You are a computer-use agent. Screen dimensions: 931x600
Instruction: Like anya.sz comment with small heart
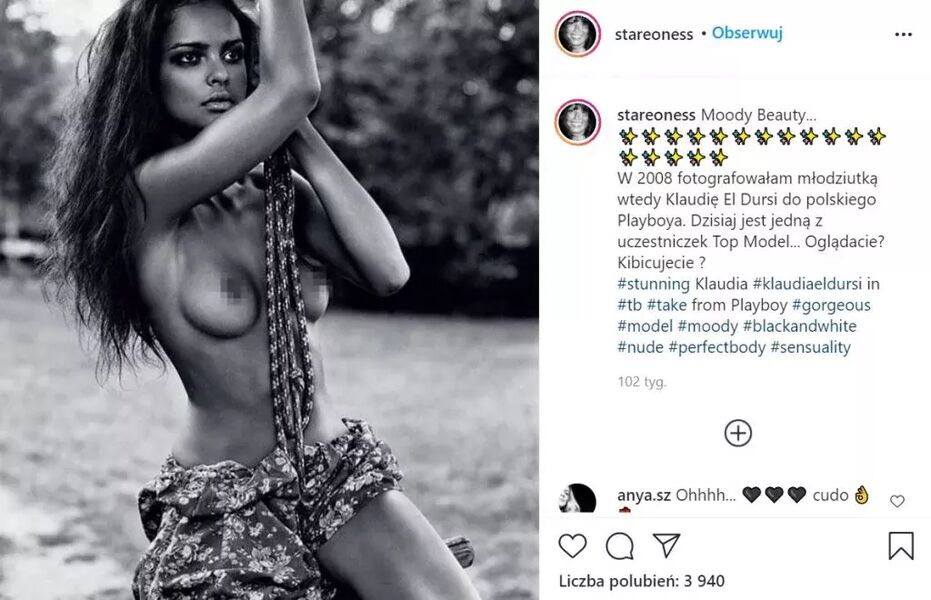click(897, 501)
